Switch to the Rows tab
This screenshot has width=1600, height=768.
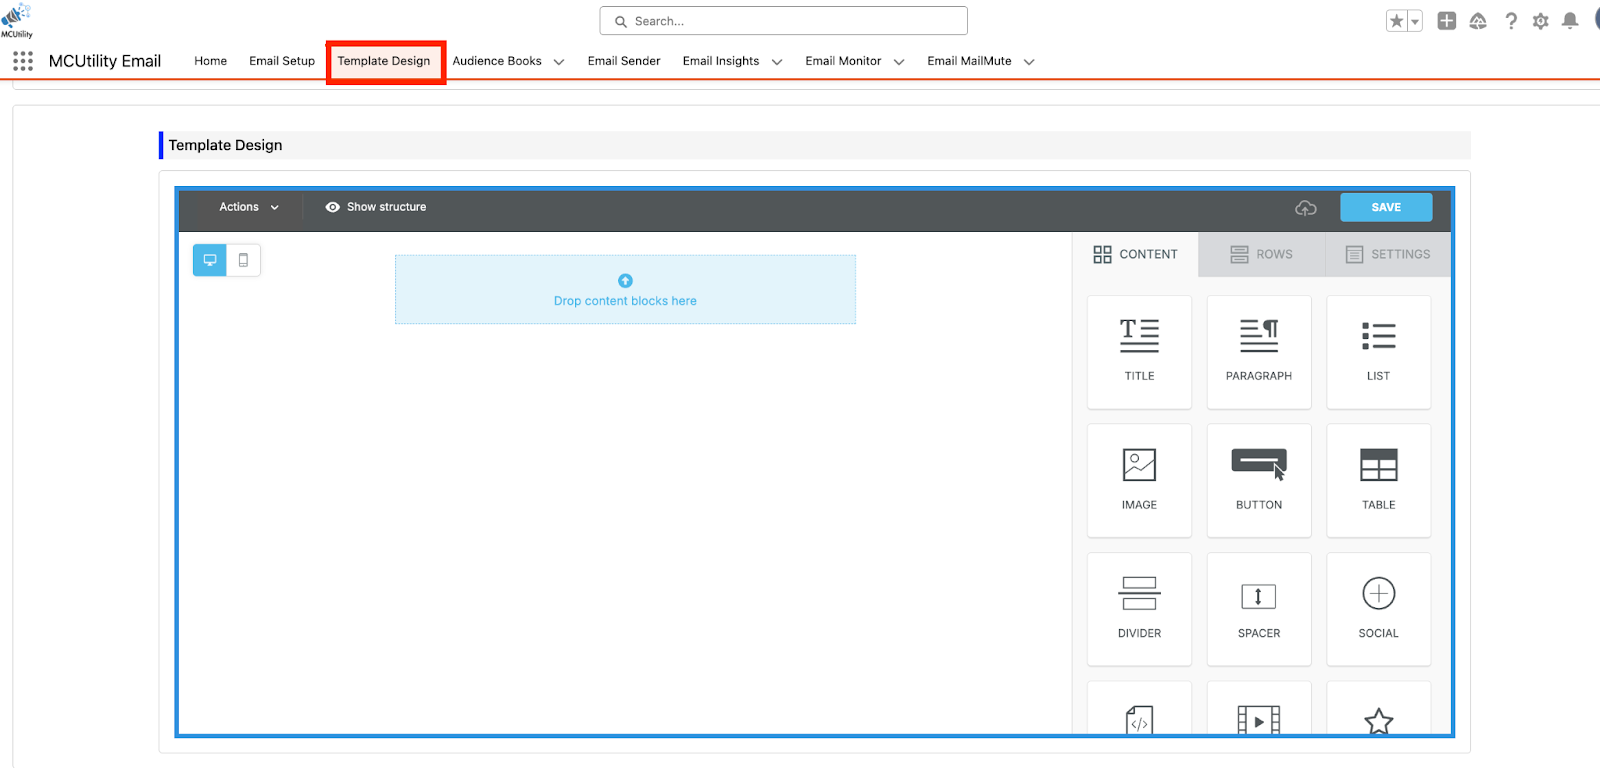1261,254
